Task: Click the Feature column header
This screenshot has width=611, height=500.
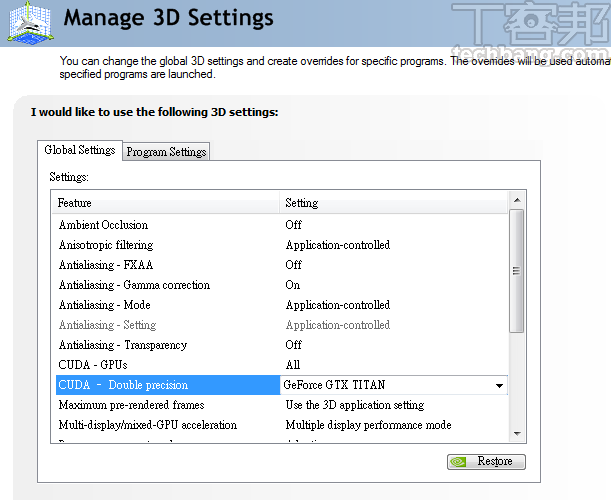Action: (x=165, y=203)
